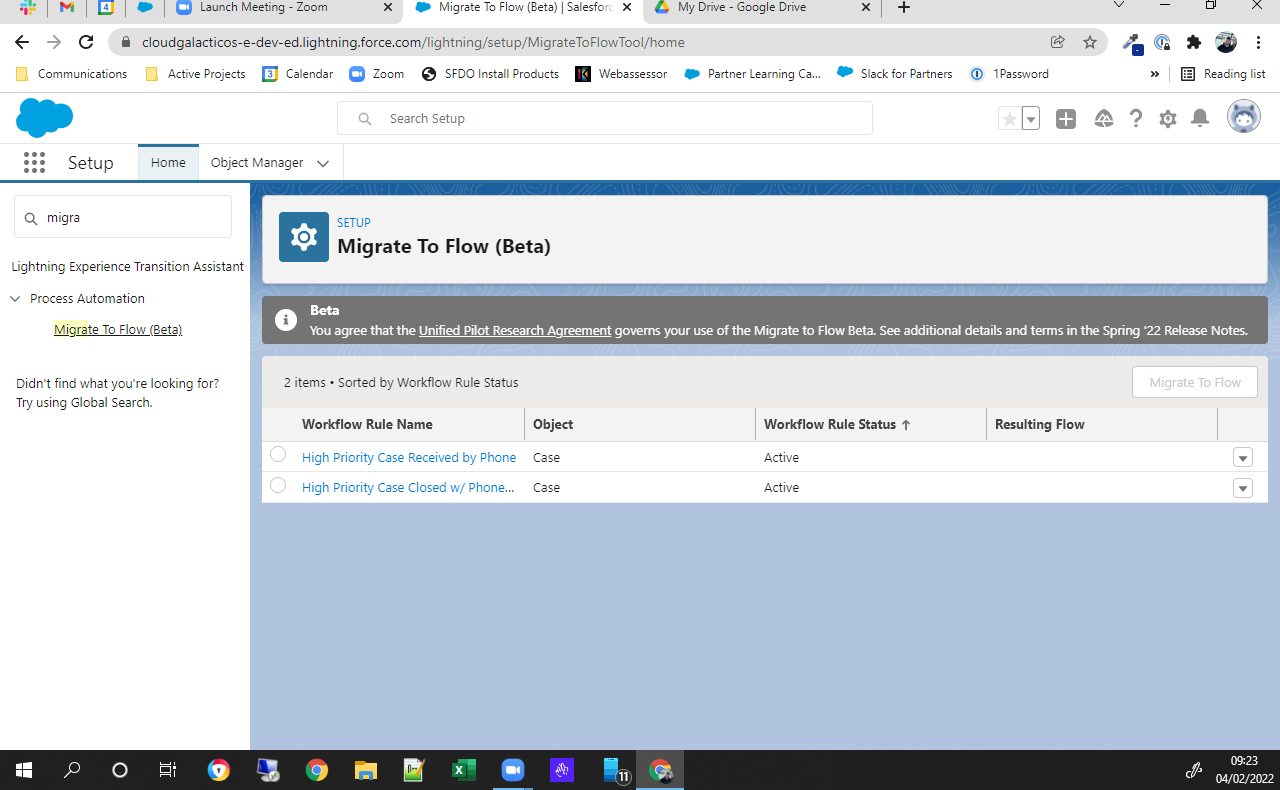
Task: Open the Salesforce Help question mark
Action: point(1136,119)
